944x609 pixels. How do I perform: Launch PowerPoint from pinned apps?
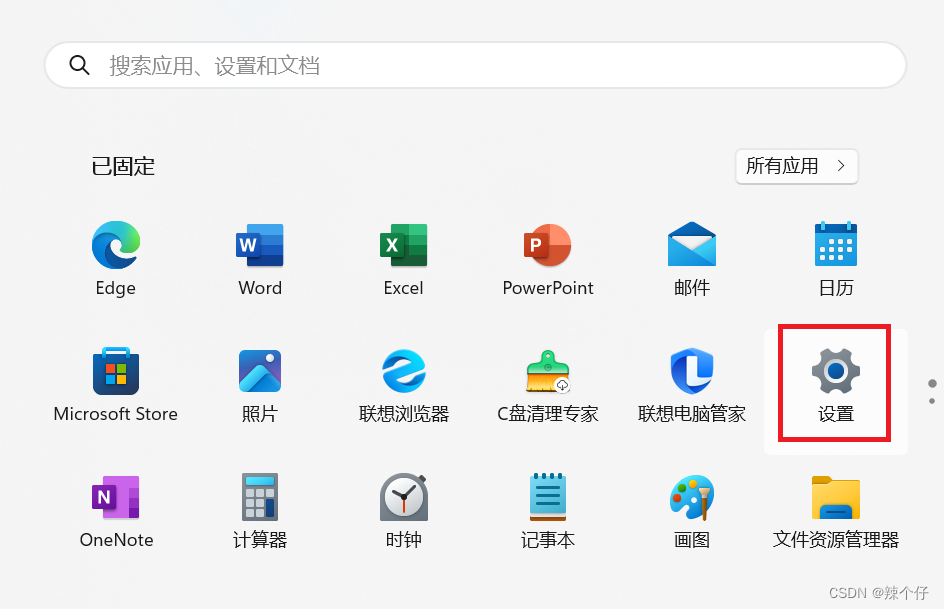tap(548, 259)
